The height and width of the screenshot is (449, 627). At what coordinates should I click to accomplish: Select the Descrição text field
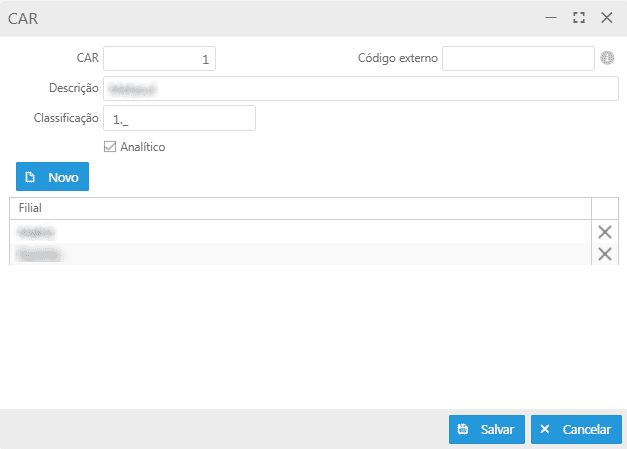[360, 89]
